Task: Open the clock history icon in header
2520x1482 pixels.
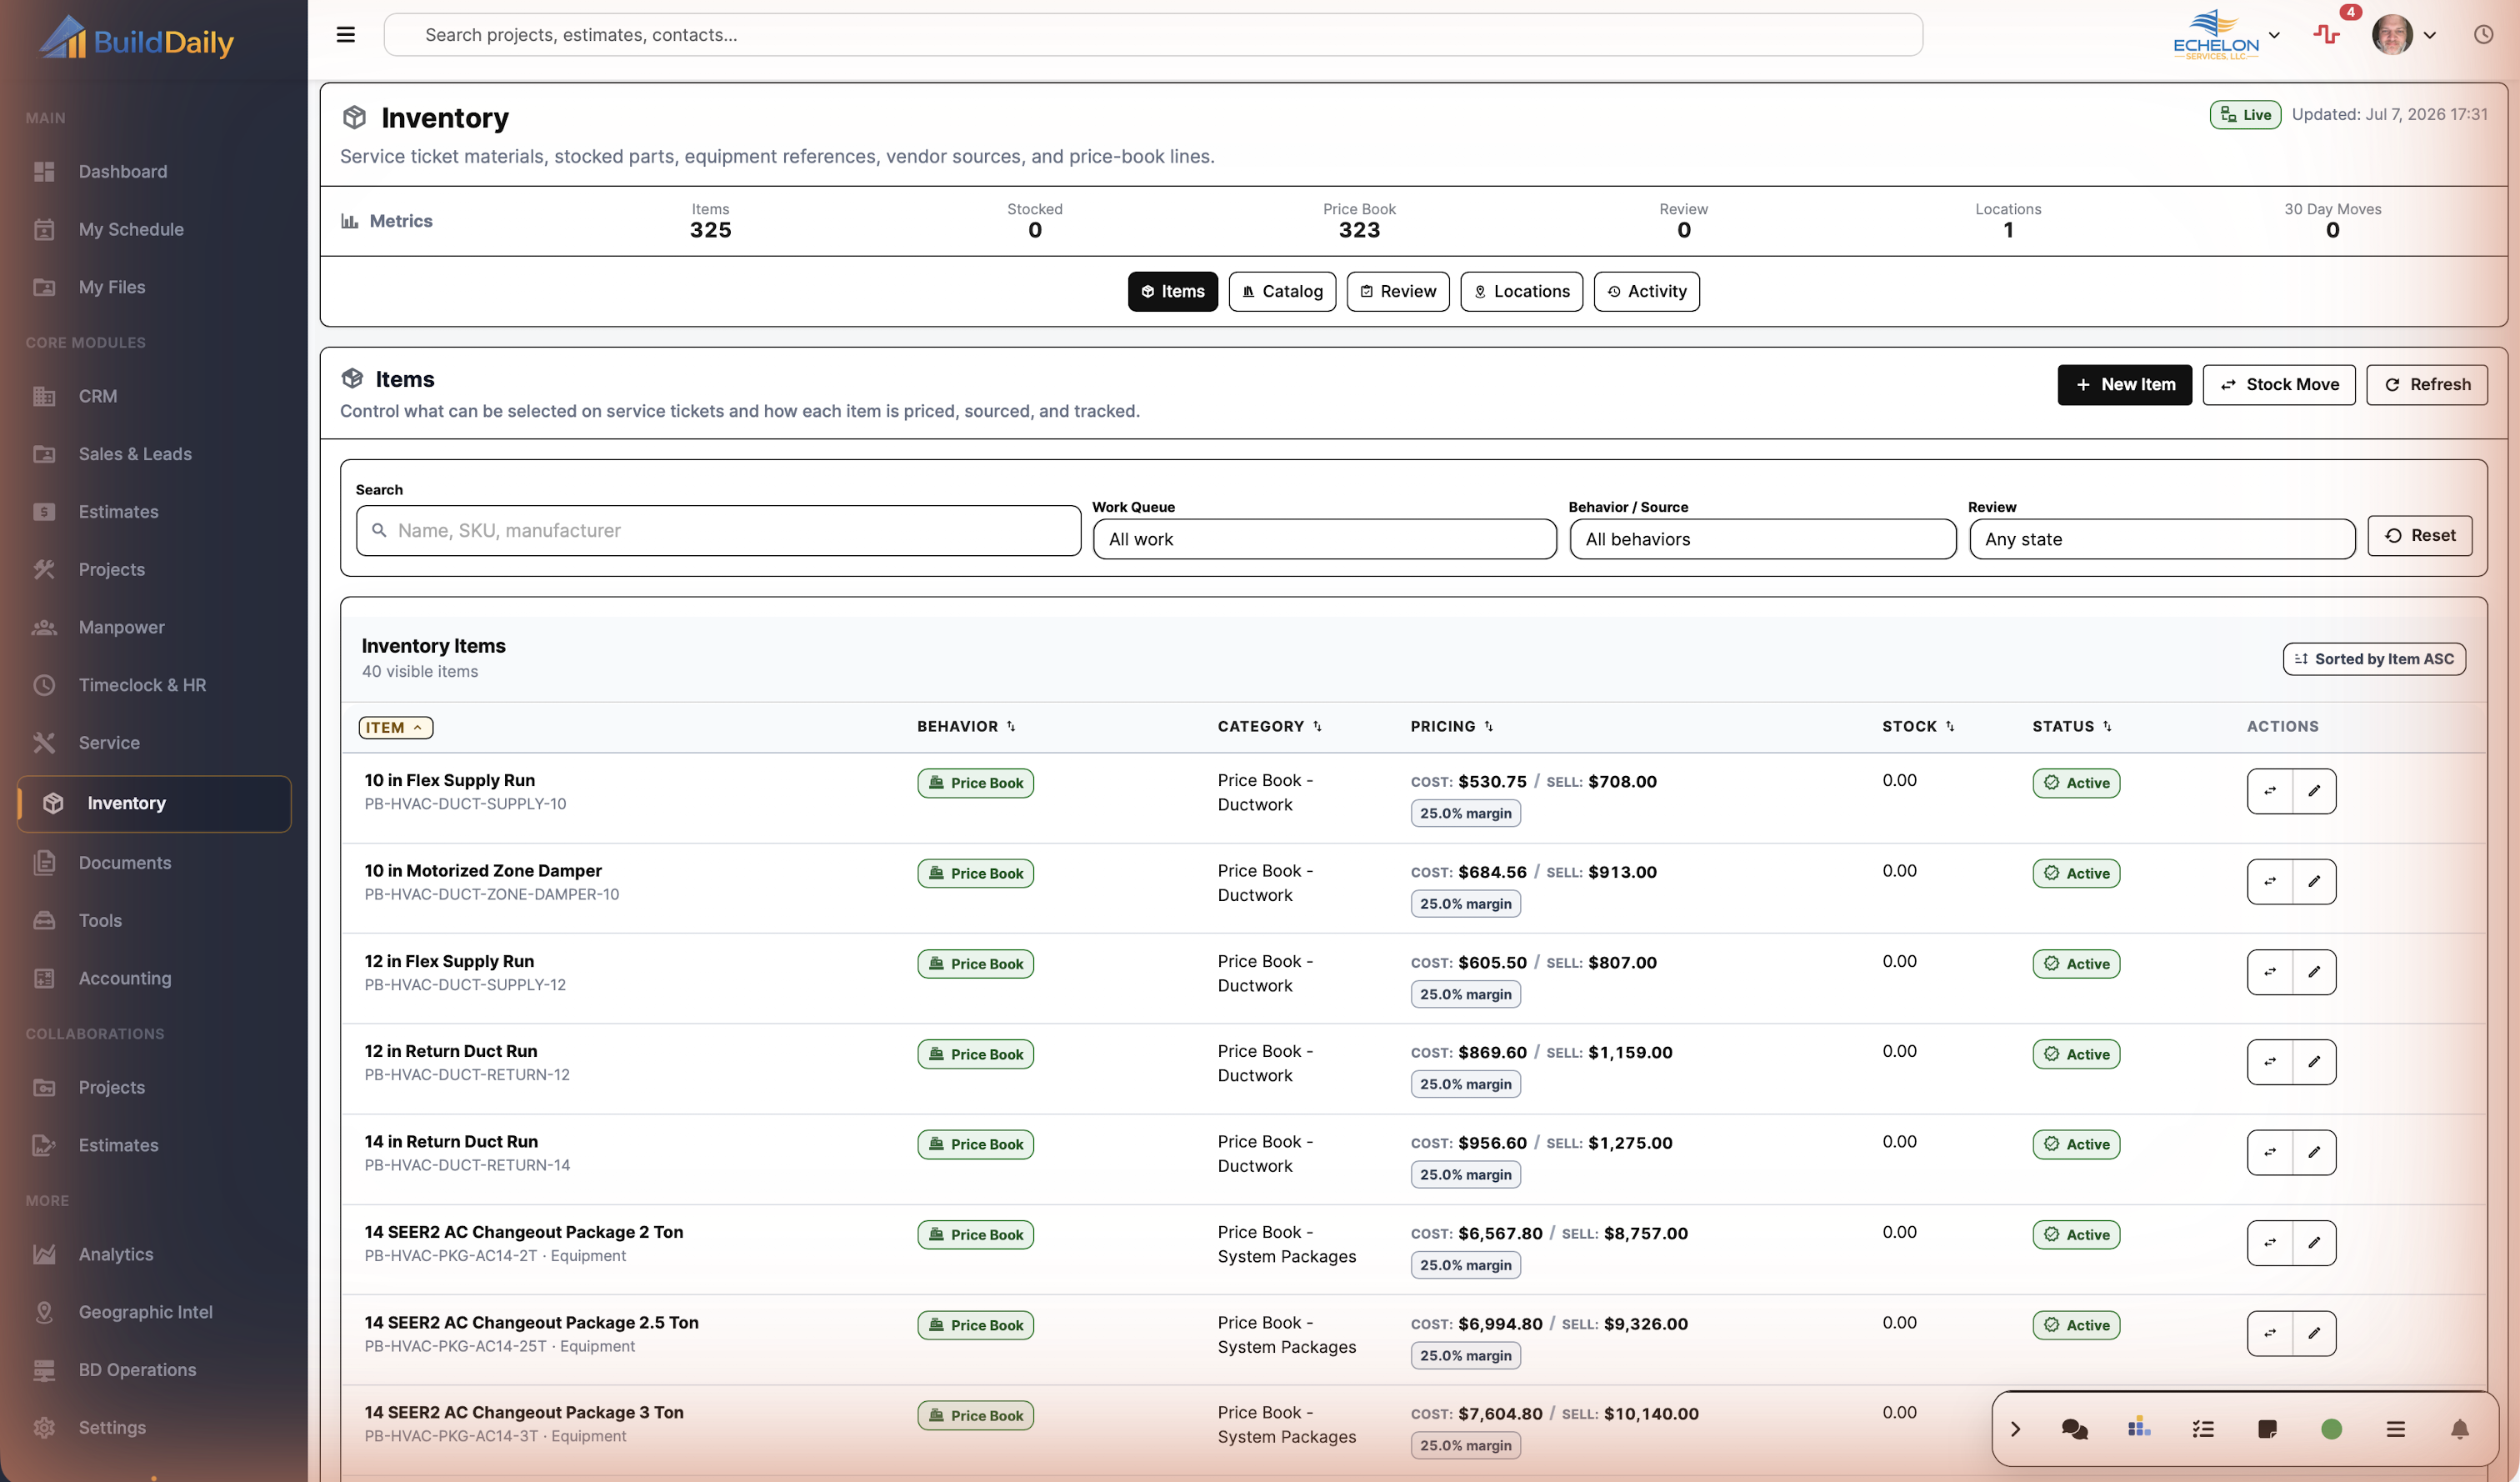Action: (2483, 35)
